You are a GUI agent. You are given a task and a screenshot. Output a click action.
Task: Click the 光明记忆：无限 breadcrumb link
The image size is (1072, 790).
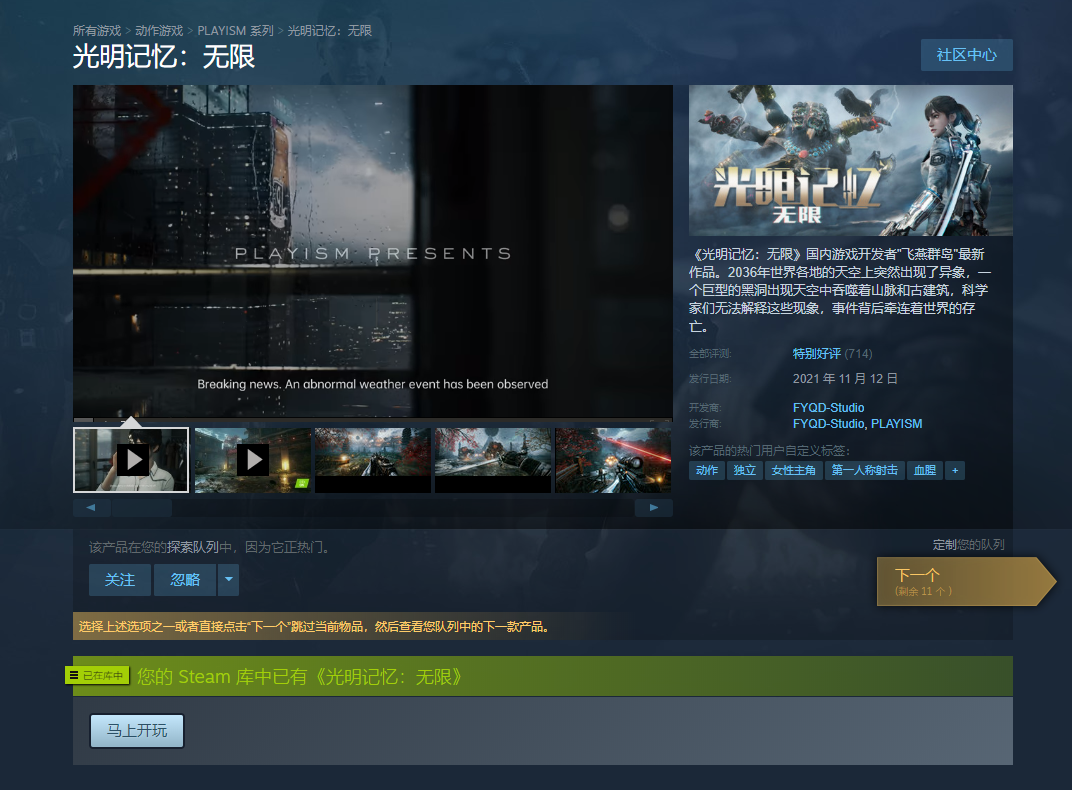pyautogui.click(x=330, y=31)
